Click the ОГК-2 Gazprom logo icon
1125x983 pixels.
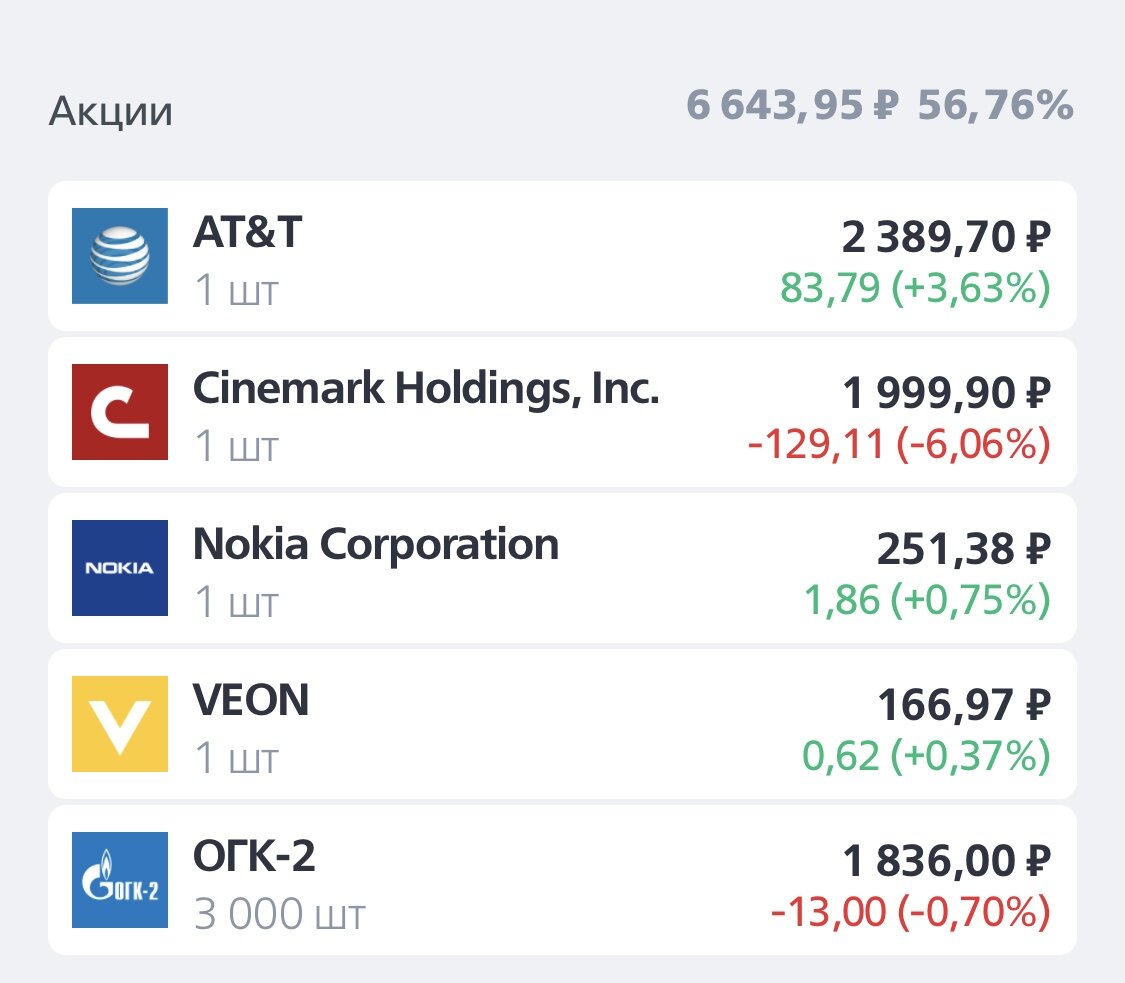pos(119,879)
